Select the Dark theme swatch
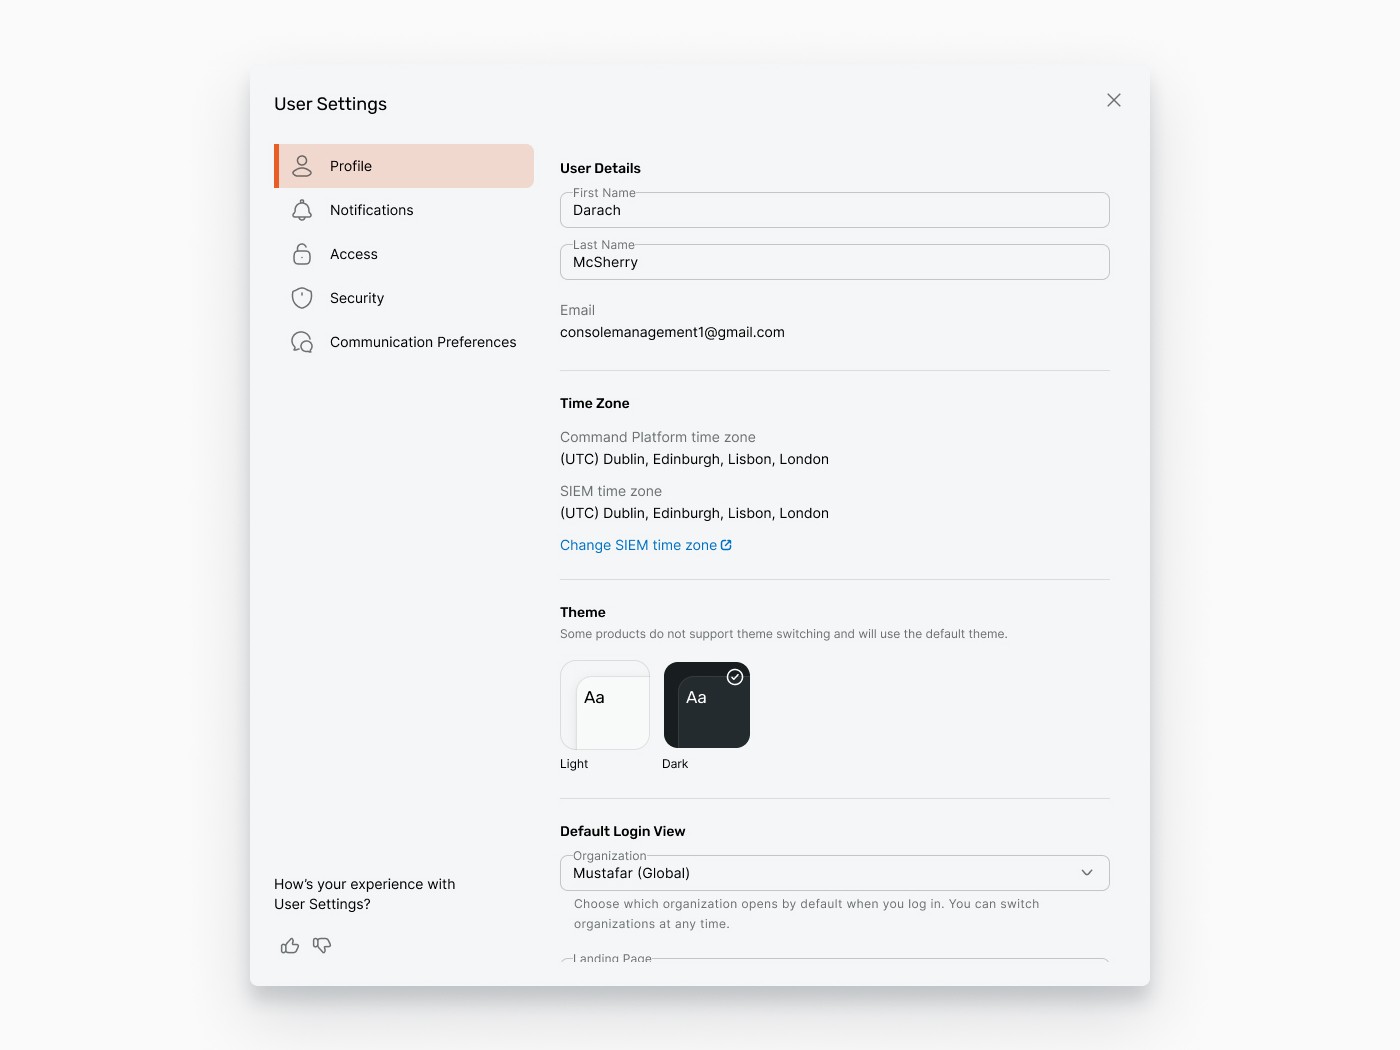The height and width of the screenshot is (1050, 1400). pos(707,705)
